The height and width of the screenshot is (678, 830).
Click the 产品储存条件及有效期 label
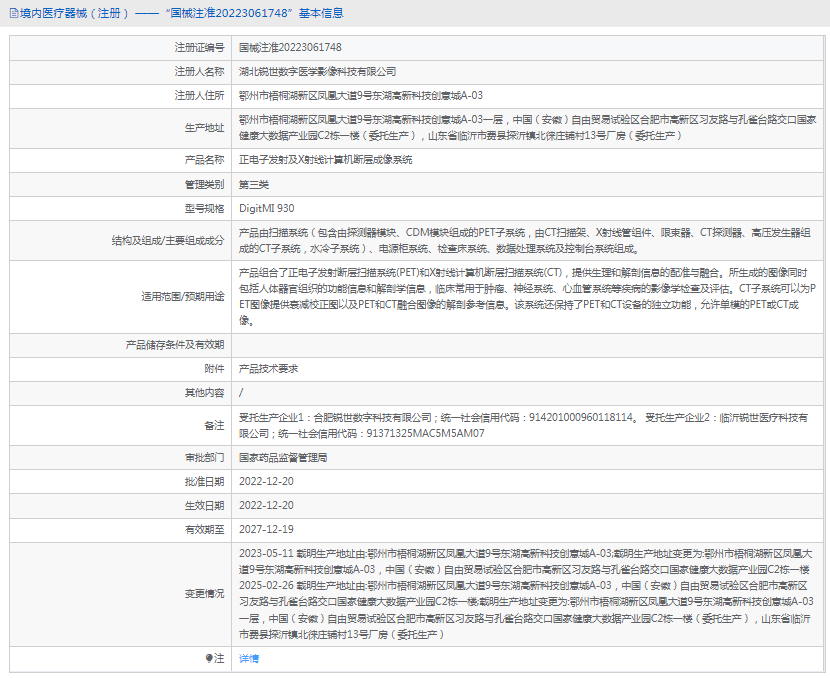point(175,345)
